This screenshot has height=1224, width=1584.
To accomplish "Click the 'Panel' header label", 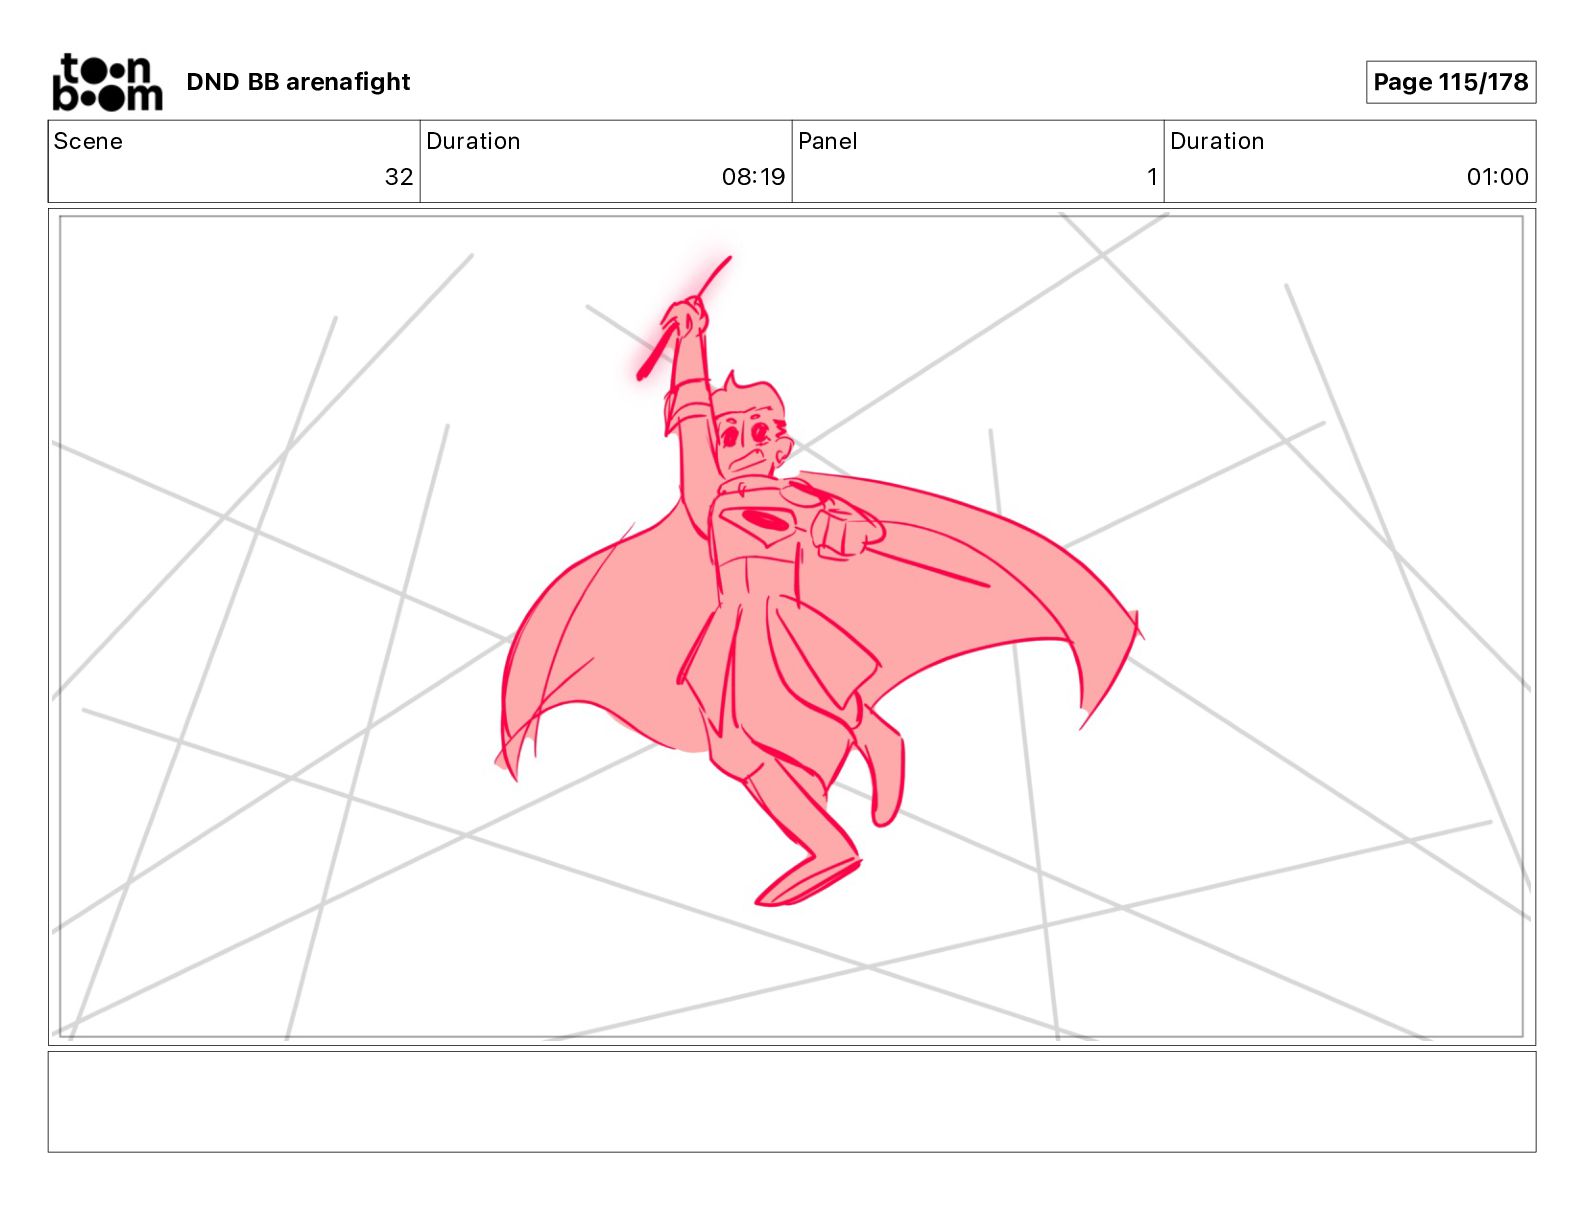I will point(828,141).
